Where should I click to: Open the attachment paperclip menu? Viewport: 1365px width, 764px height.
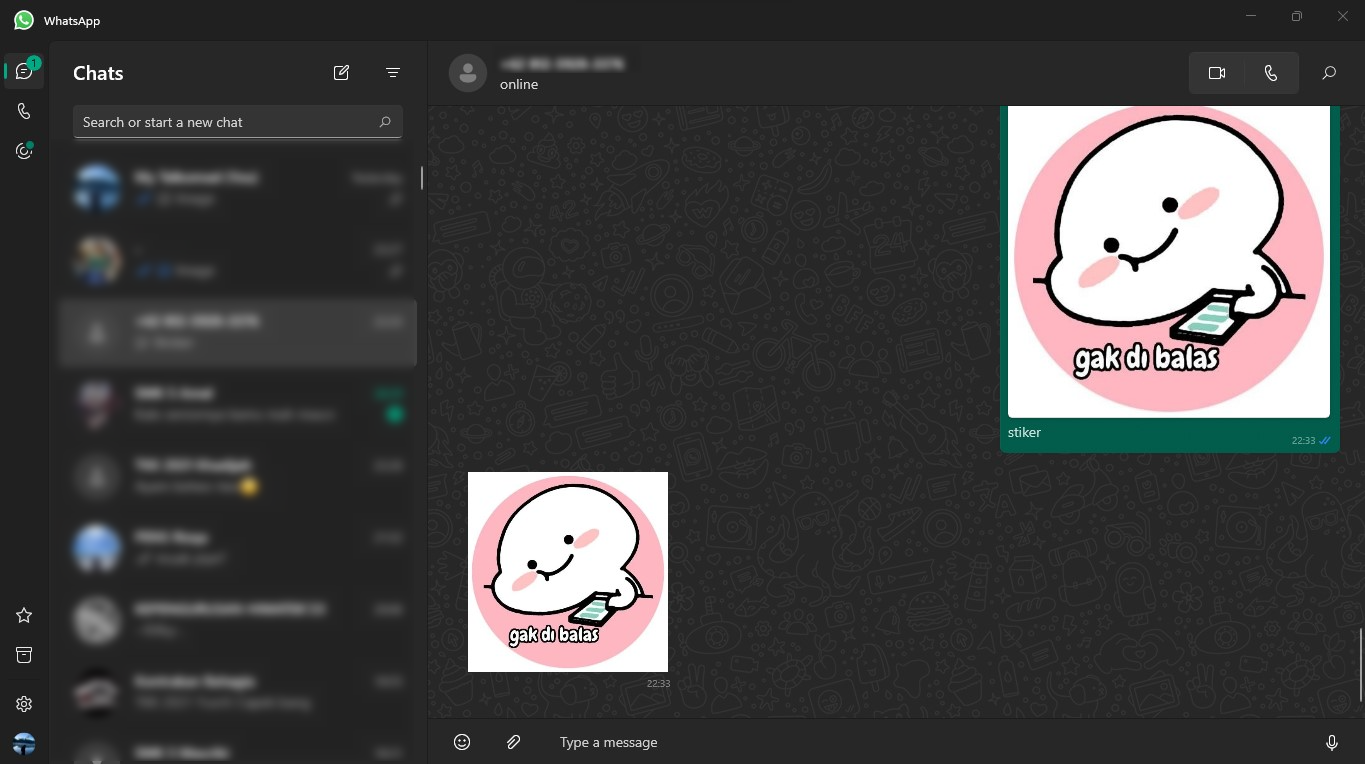(513, 742)
